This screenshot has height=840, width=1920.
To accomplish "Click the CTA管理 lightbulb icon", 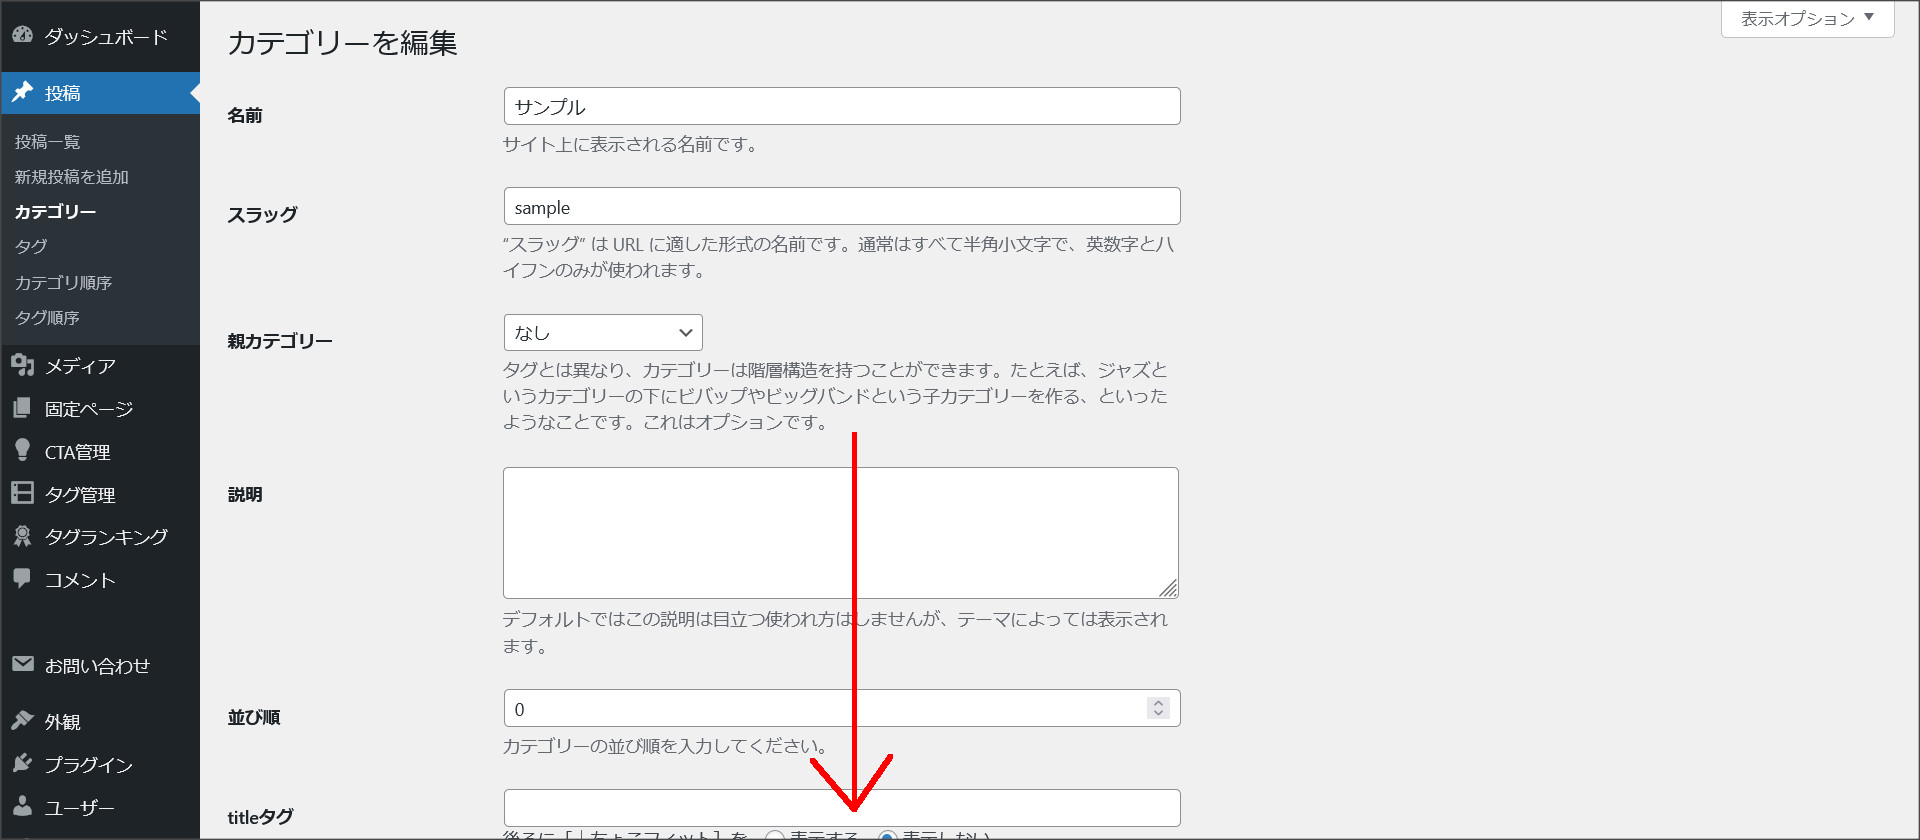I will point(22,450).
